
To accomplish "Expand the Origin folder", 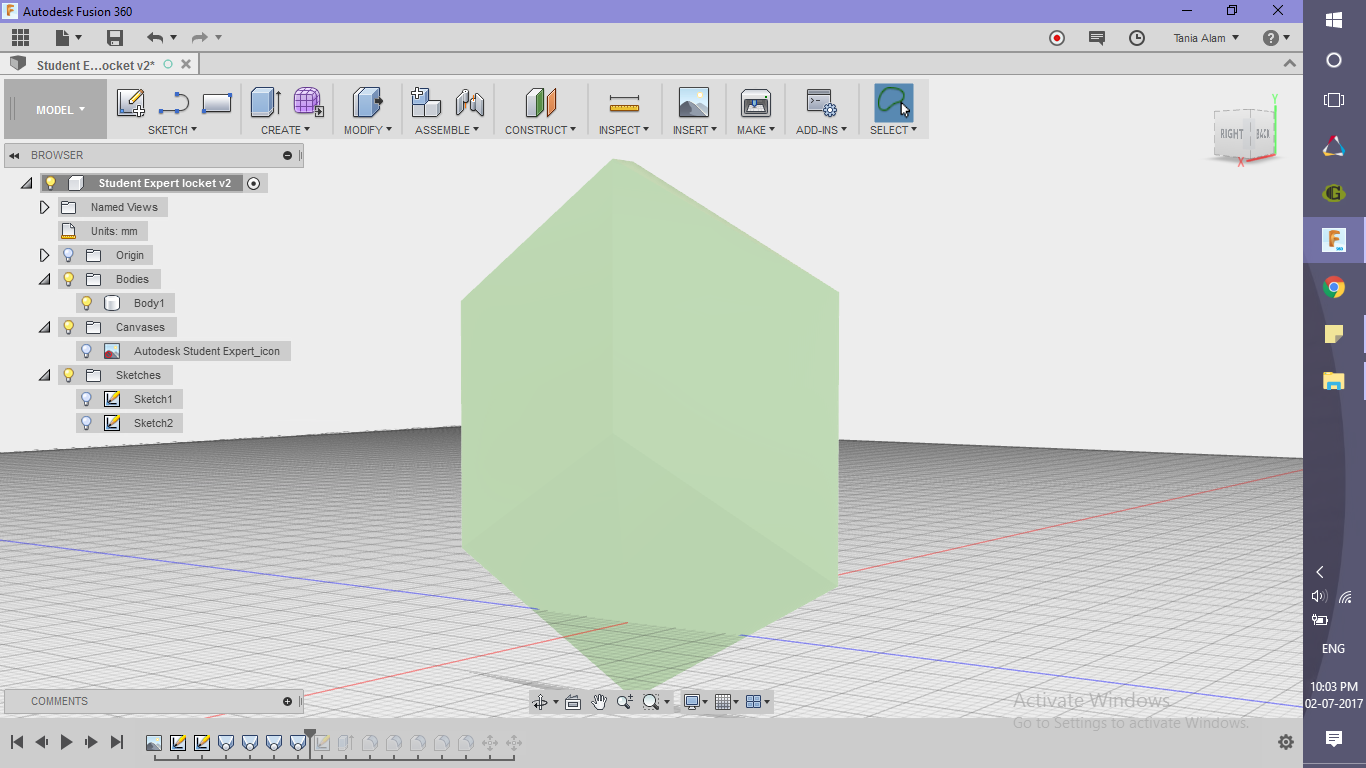I will click(x=44, y=255).
